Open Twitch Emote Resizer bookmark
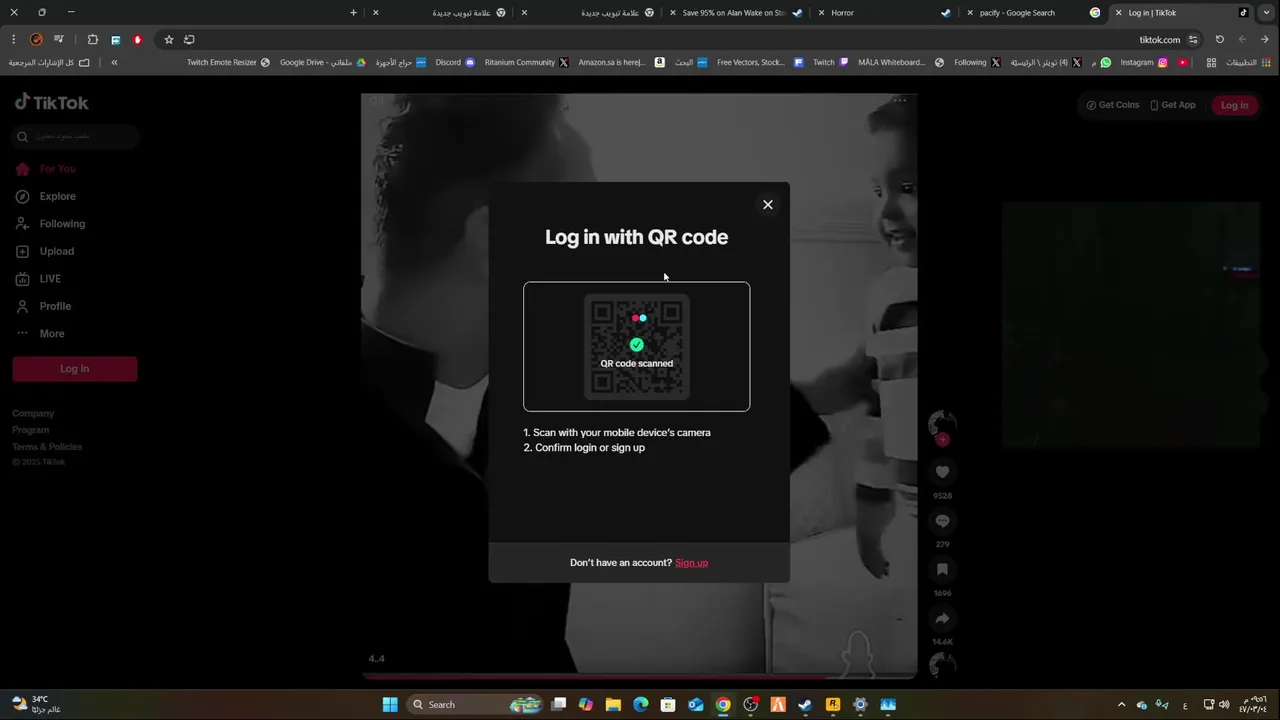 (228, 62)
